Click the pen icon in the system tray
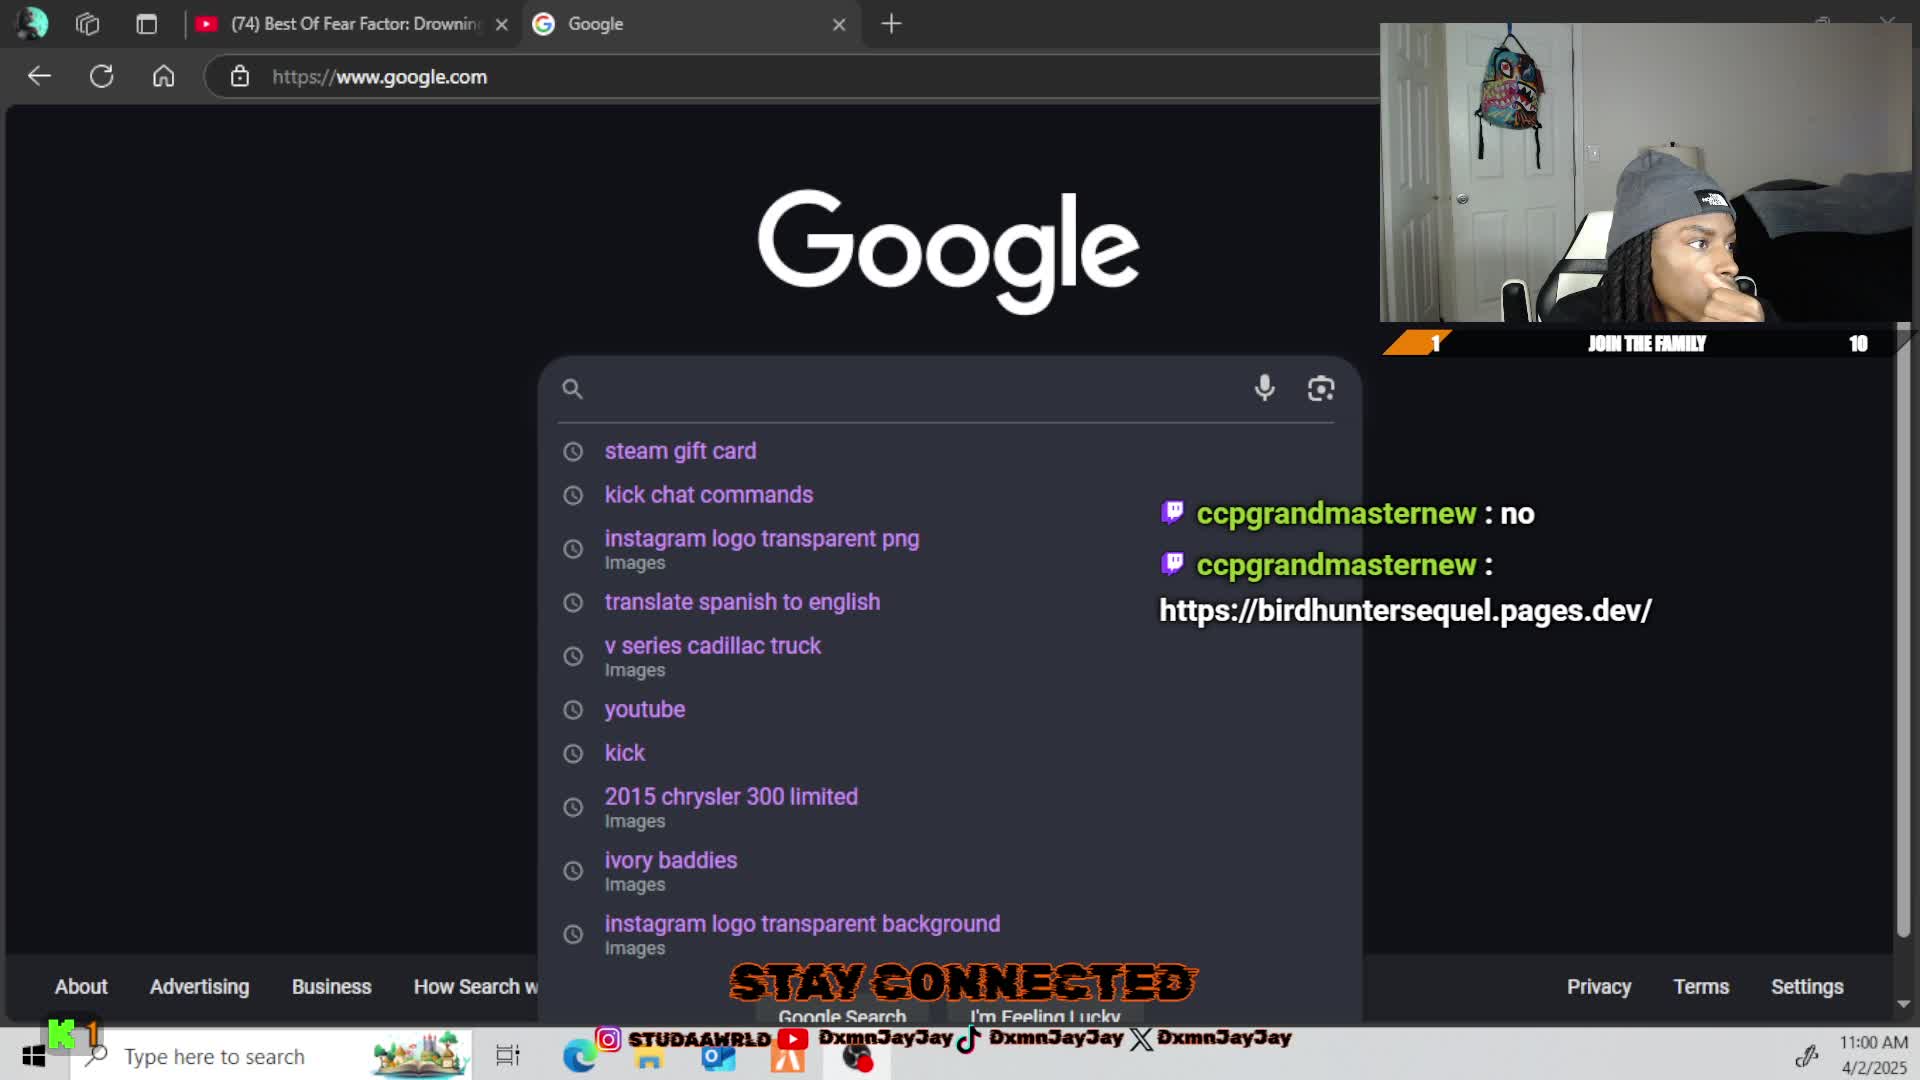Image resolution: width=1920 pixels, height=1080 pixels. (x=1806, y=1056)
